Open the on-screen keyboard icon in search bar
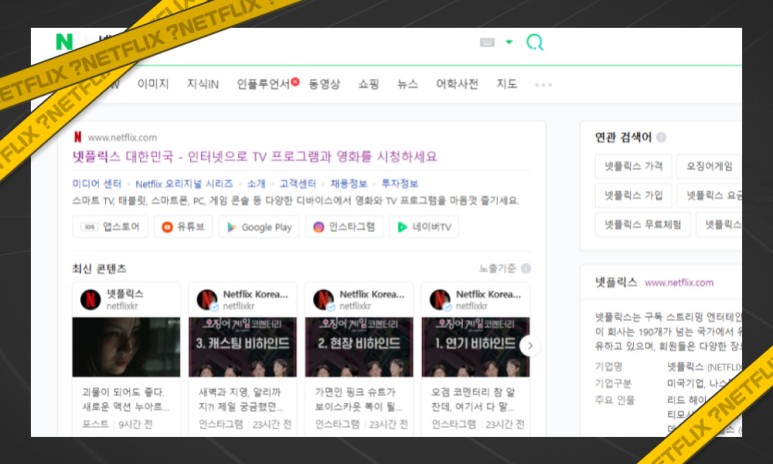The image size is (773, 464). tap(487, 42)
